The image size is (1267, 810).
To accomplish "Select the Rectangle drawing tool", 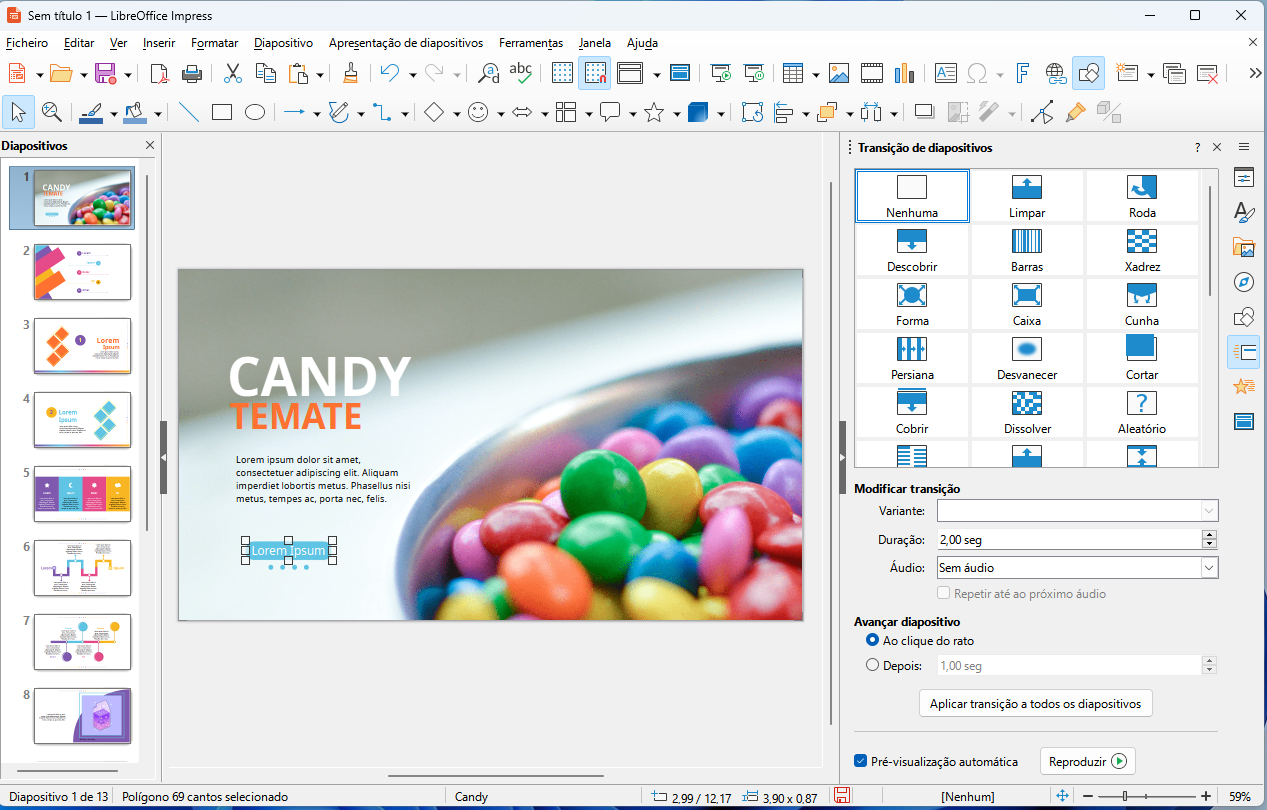I will pos(222,113).
